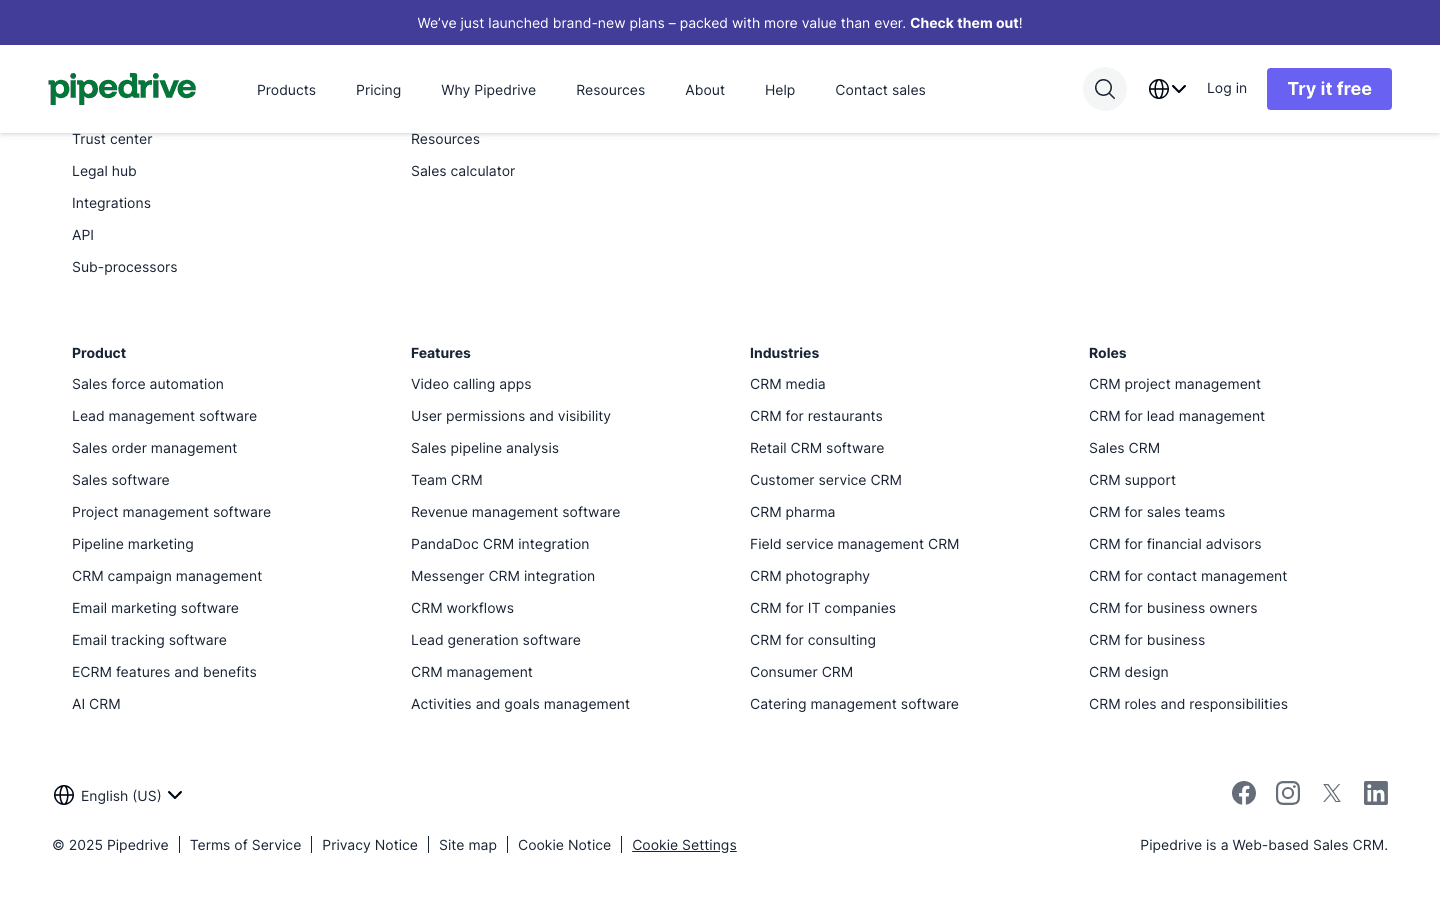
Task: Open Pipedrive's Instagram icon
Action: pyautogui.click(x=1288, y=793)
